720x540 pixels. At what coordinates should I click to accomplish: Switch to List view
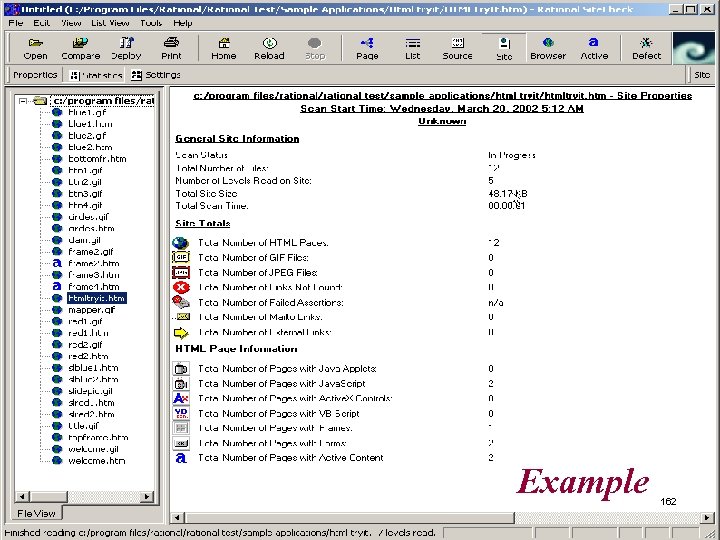click(412, 49)
